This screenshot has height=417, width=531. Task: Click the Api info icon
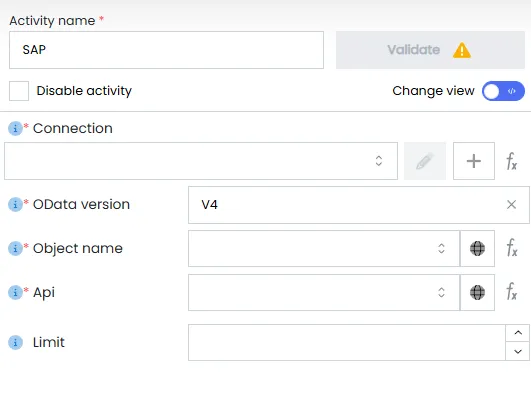coord(15,292)
